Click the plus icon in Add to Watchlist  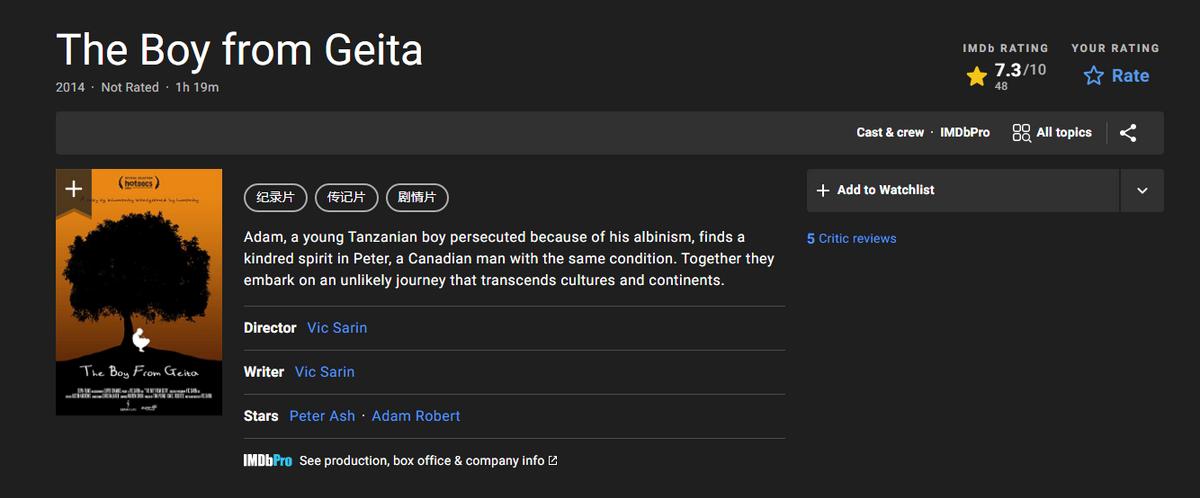pyautogui.click(x=823, y=190)
